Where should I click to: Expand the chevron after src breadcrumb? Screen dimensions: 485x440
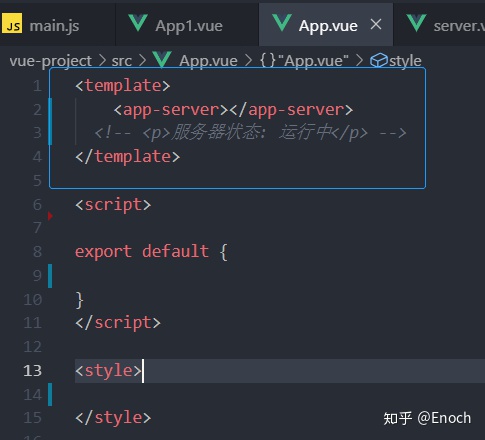[143, 61]
